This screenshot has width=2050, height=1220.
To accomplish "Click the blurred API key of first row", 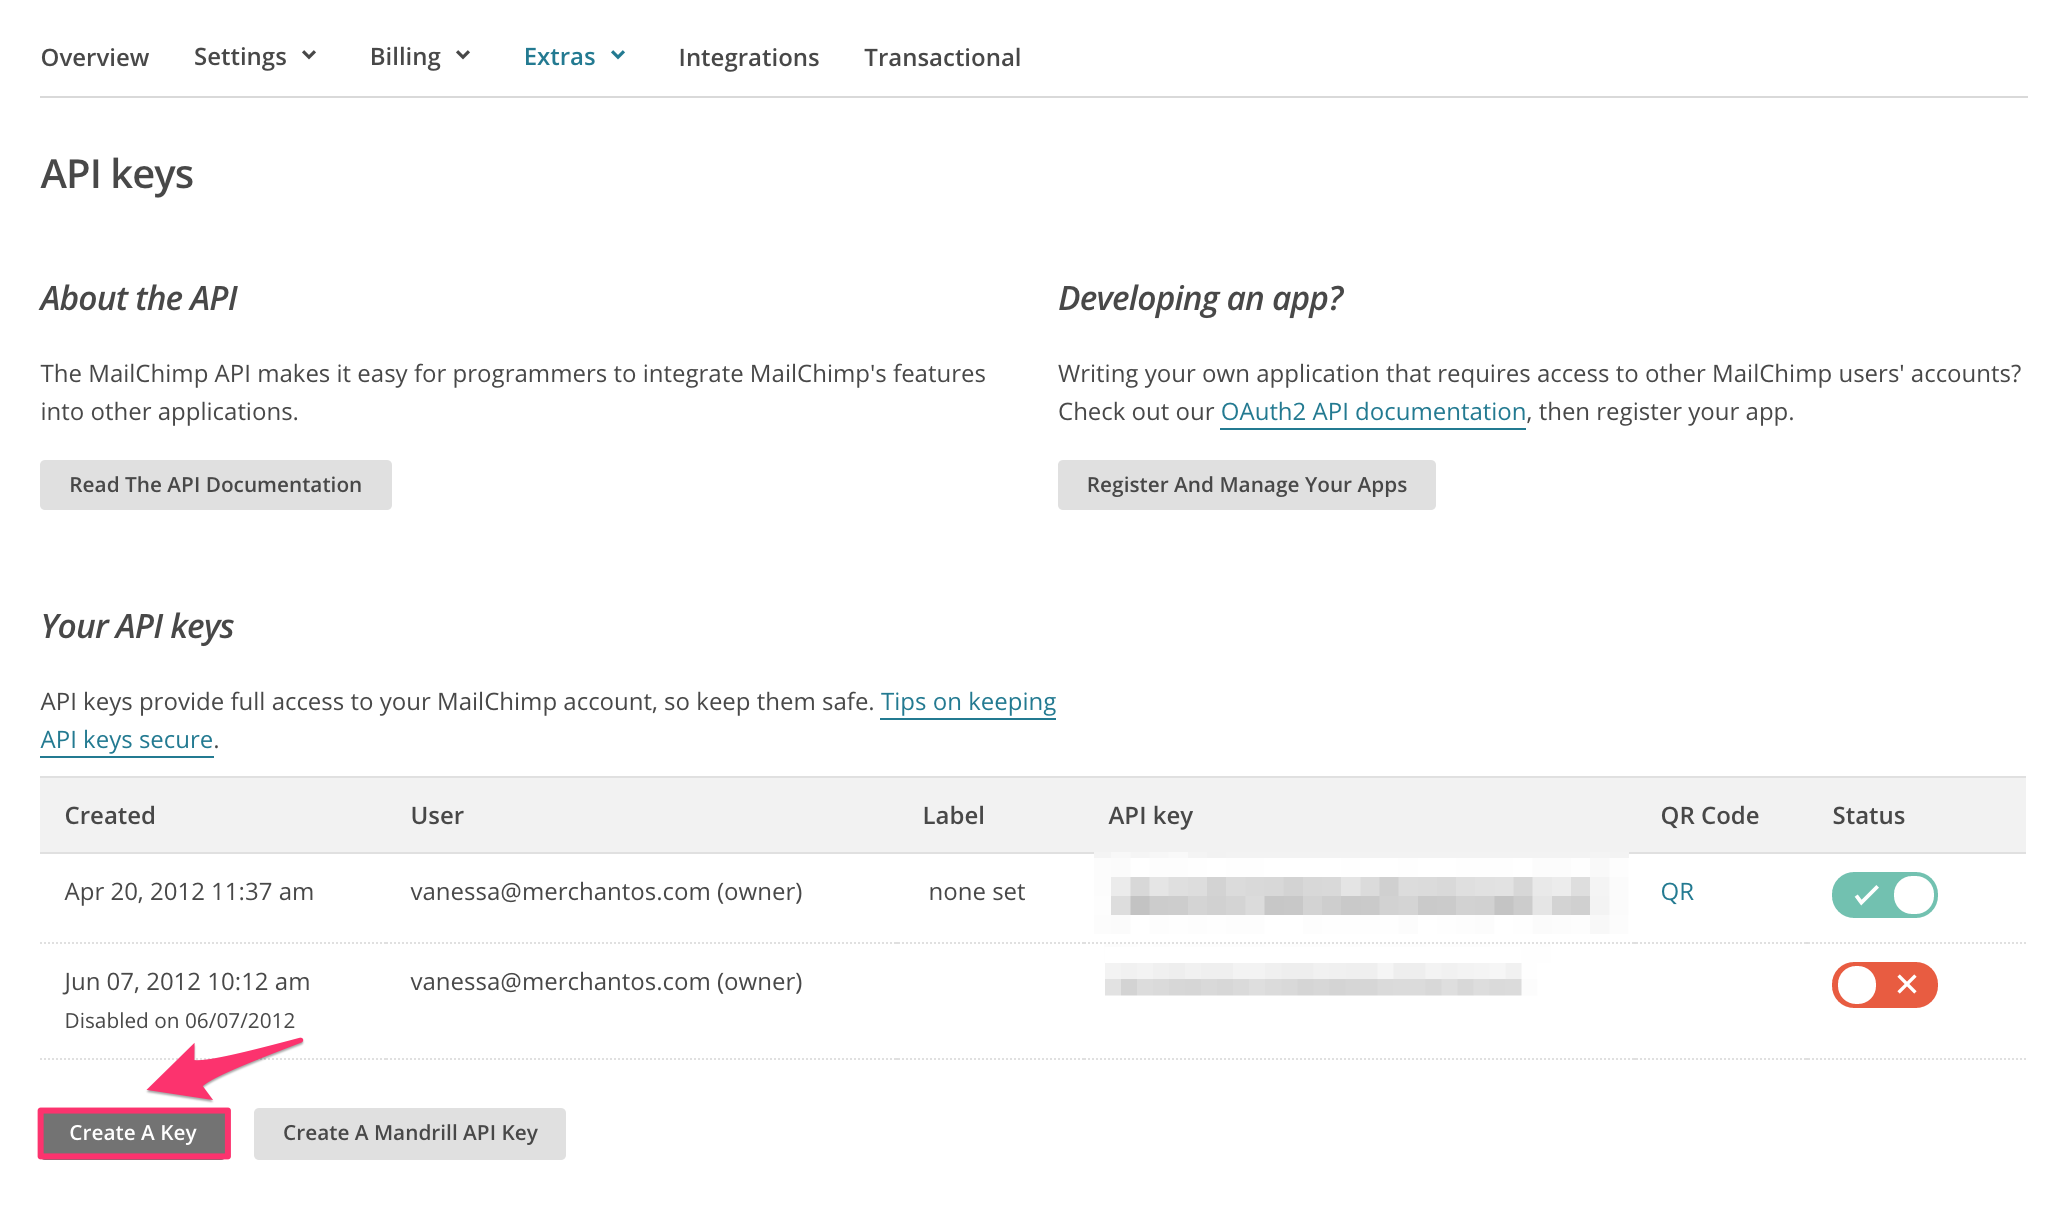I will 1350,895.
